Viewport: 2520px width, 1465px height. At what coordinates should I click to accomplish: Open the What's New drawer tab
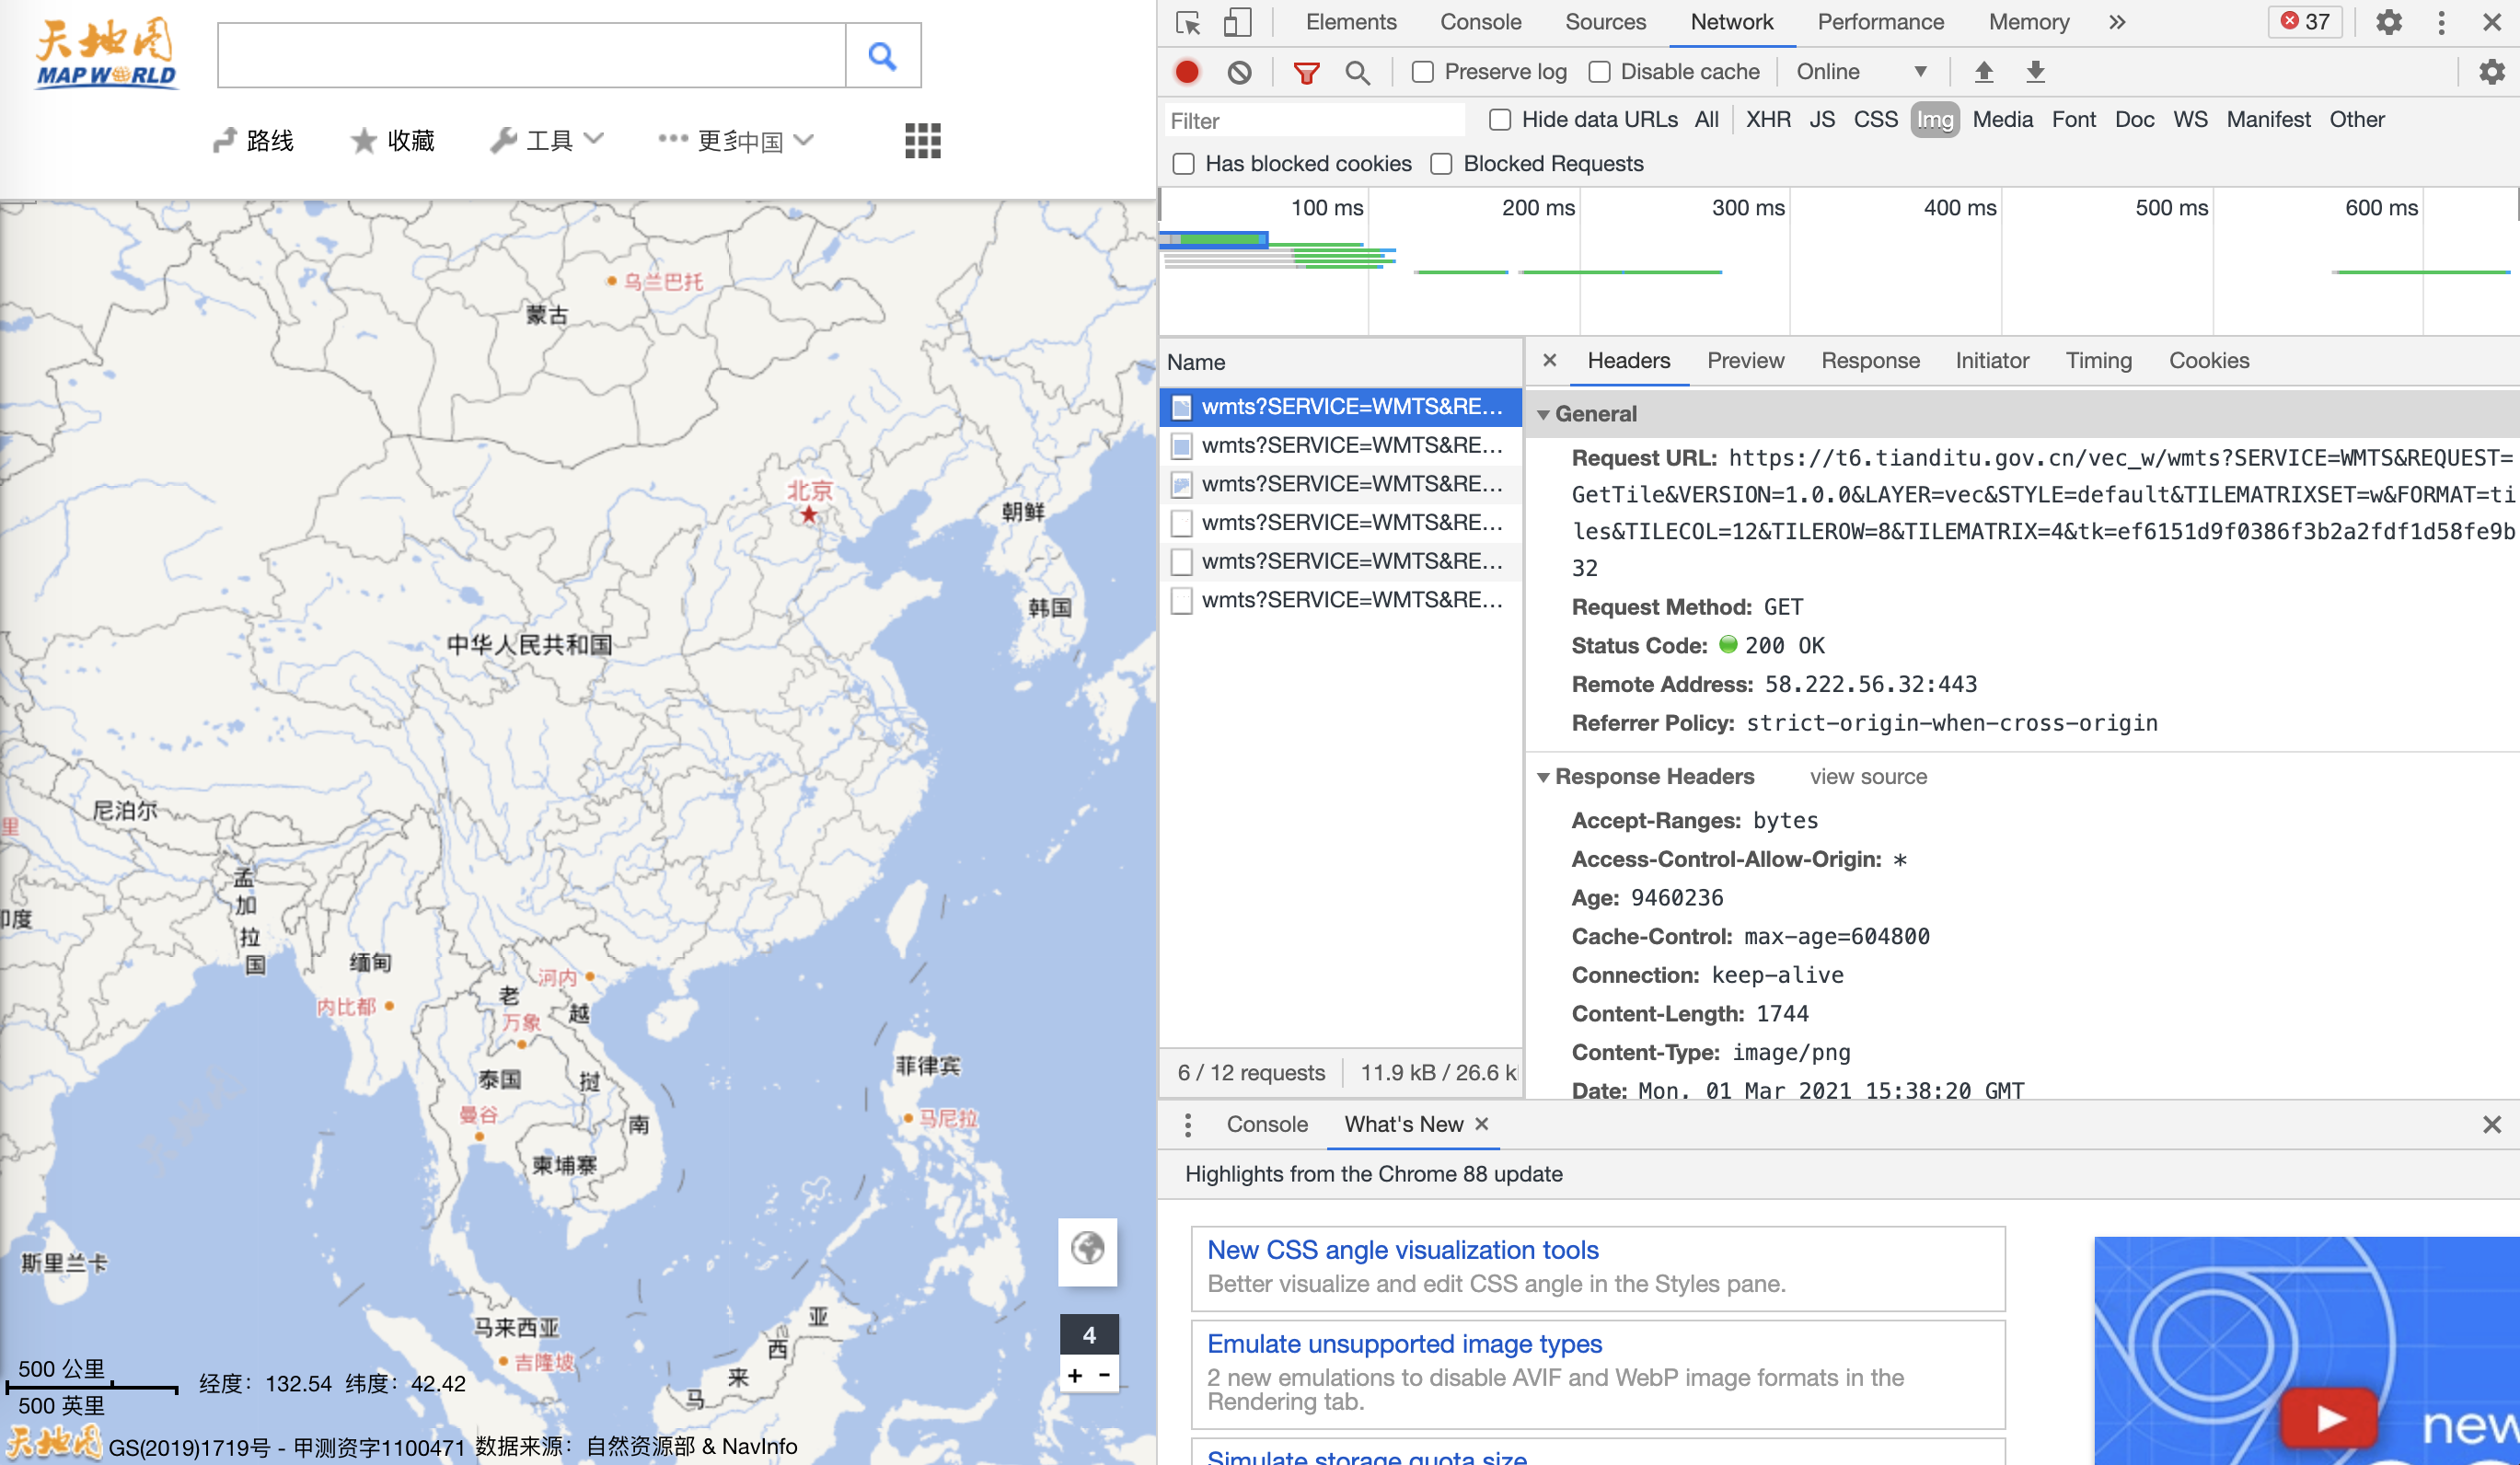tap(1404, 1123)
